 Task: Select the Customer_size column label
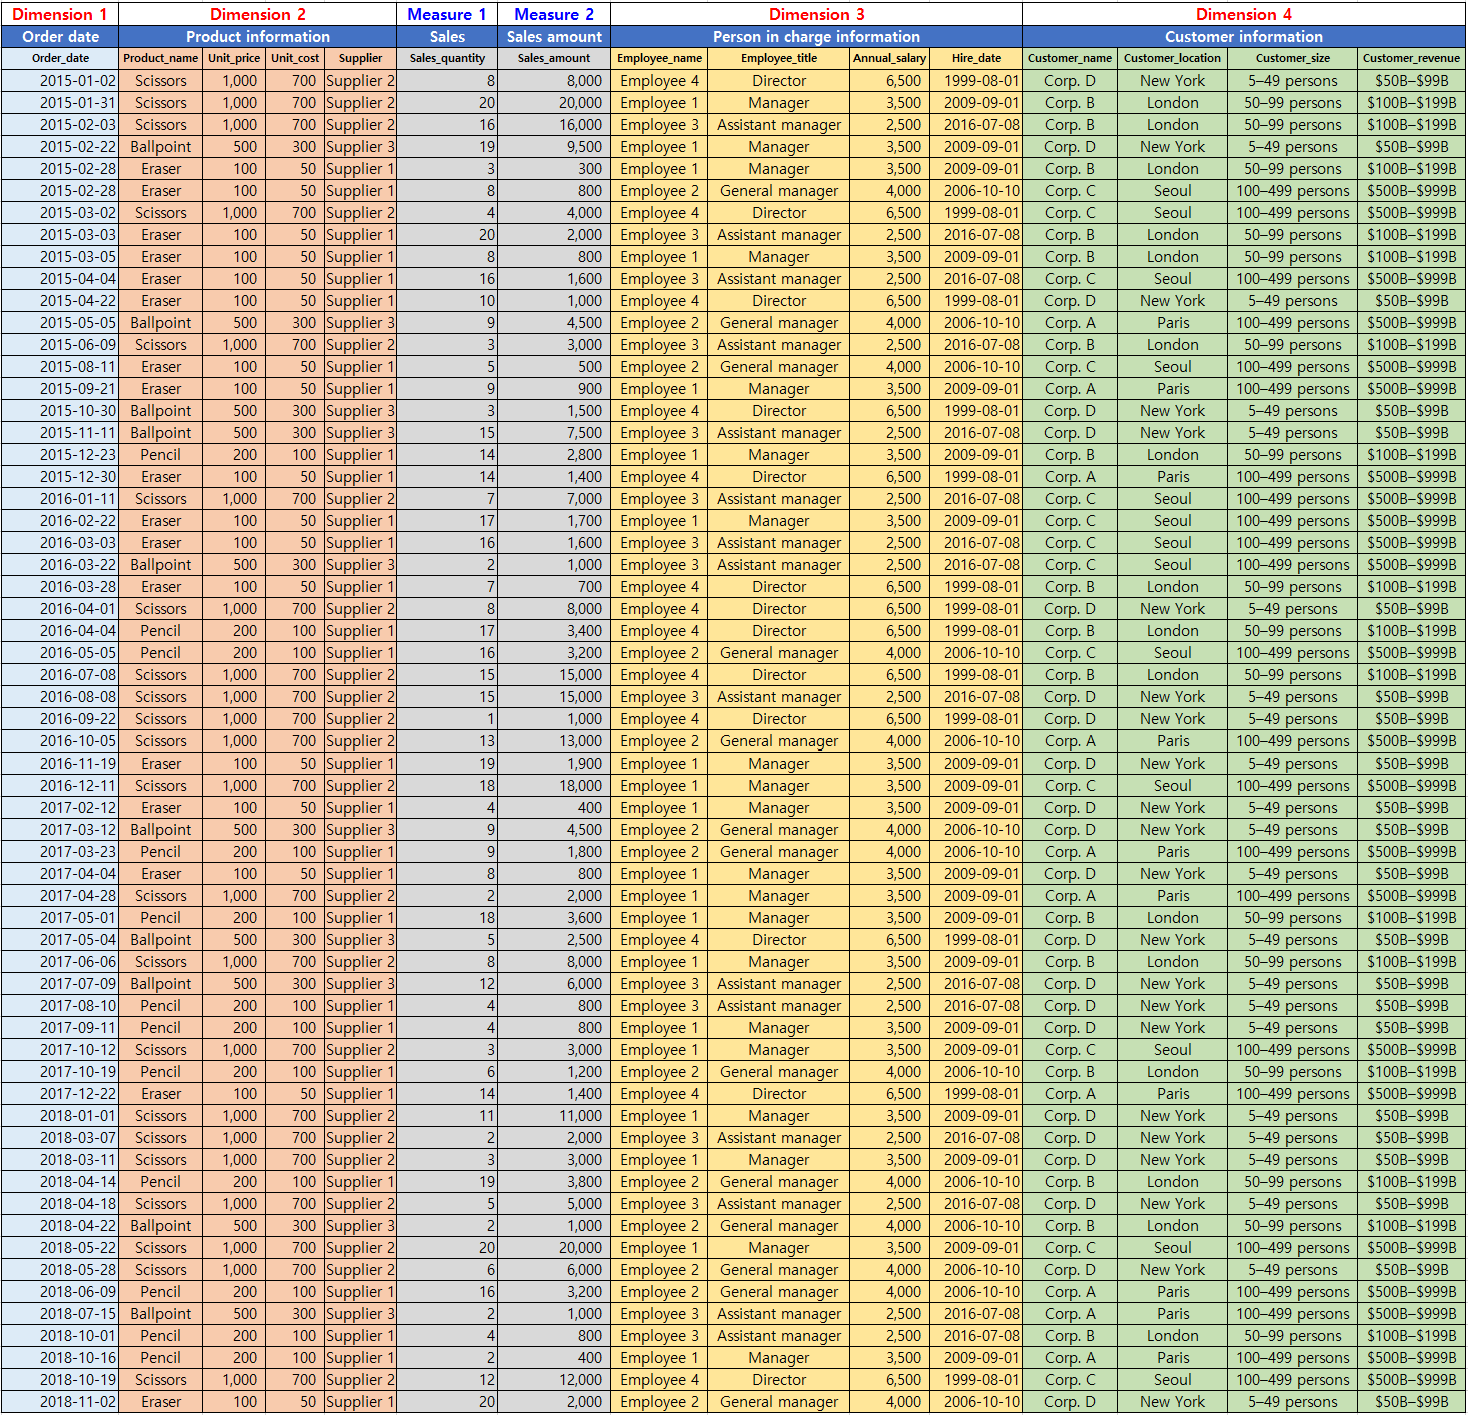pyautogui.click(x=1292, y=58)
